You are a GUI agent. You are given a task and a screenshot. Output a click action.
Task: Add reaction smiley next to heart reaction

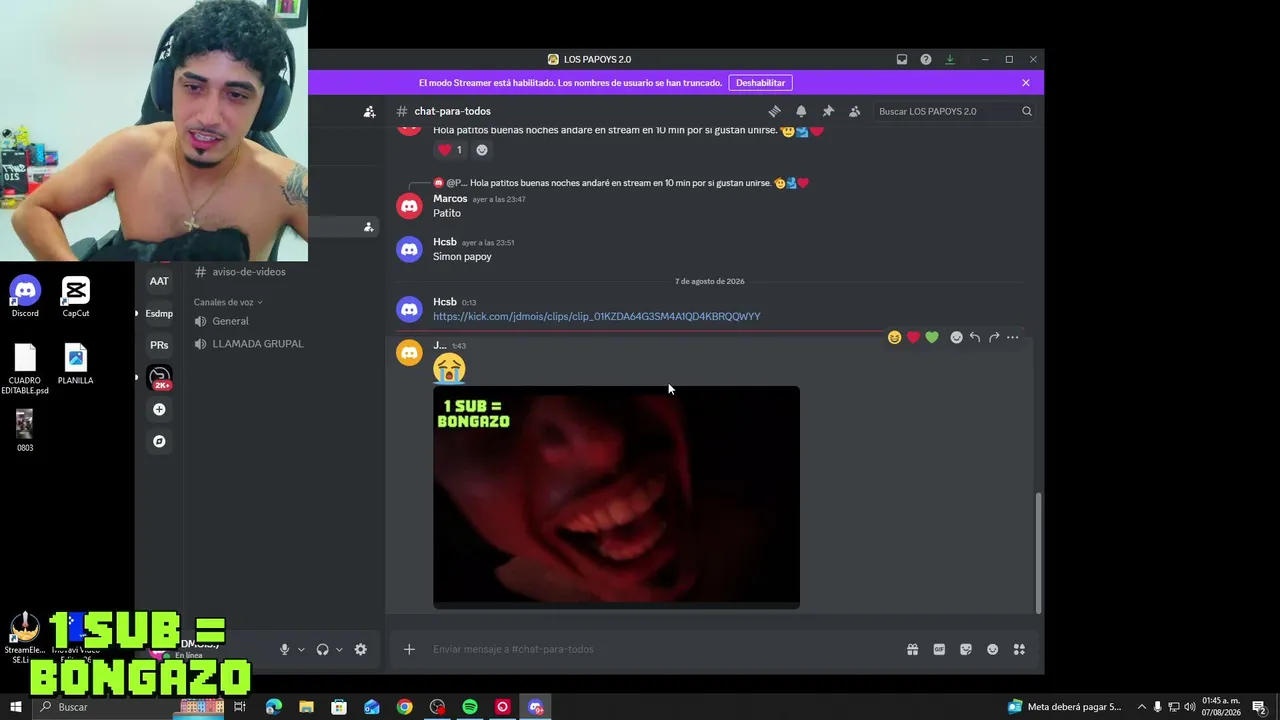482,150
